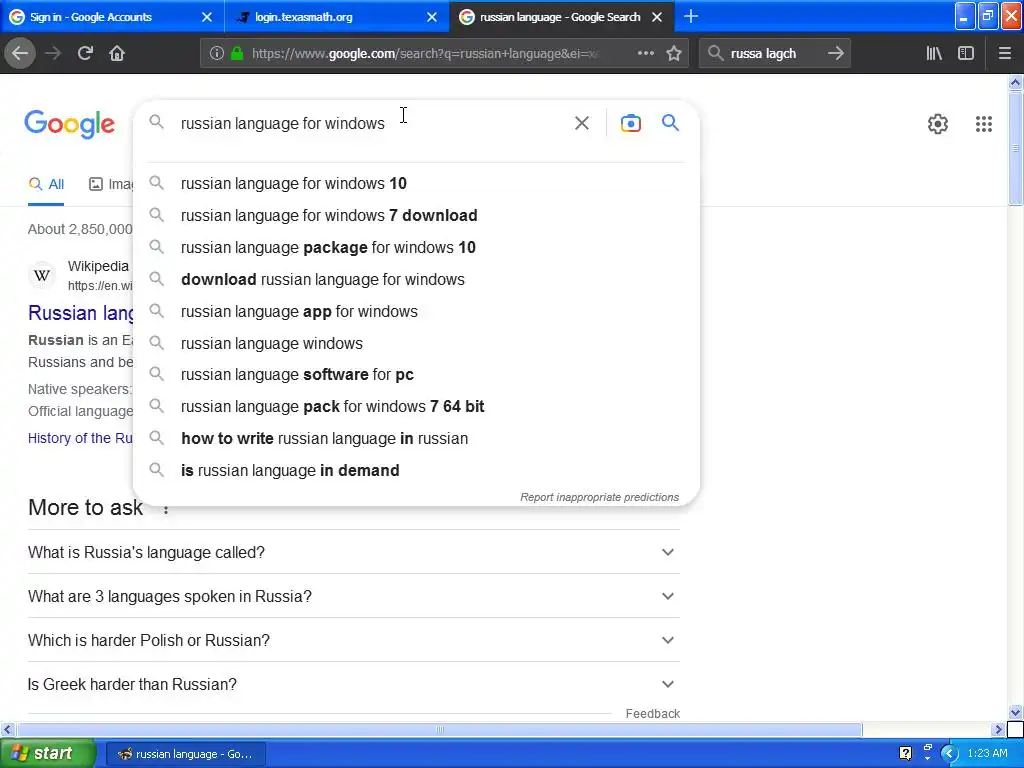Viewport: 1024px width, 768px height.
Task: Click the Wikipedia W favicon
Action: pyautogui.click(x=42, y=275)
